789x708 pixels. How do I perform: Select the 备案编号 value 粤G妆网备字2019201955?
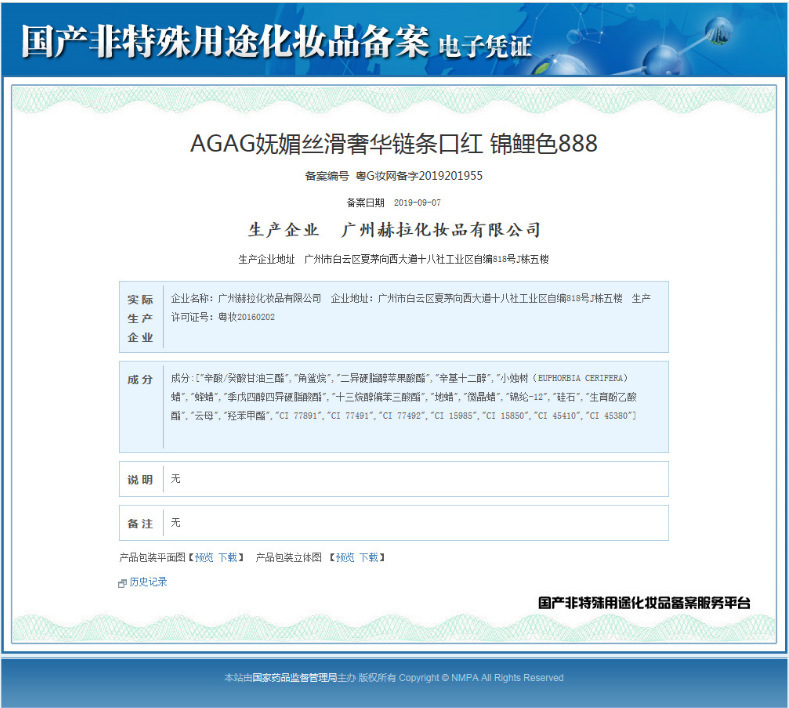[x=419, y=176]
